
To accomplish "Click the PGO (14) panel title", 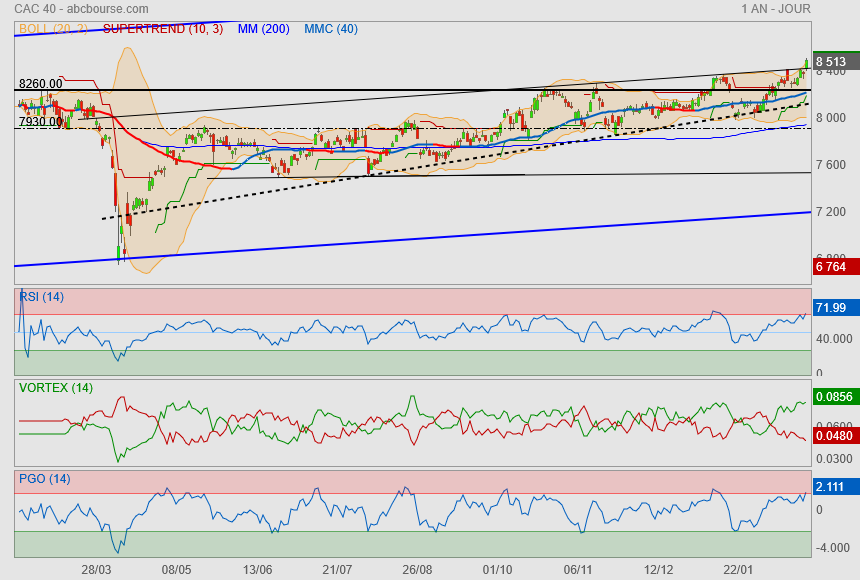I will (x=44, y=478).
